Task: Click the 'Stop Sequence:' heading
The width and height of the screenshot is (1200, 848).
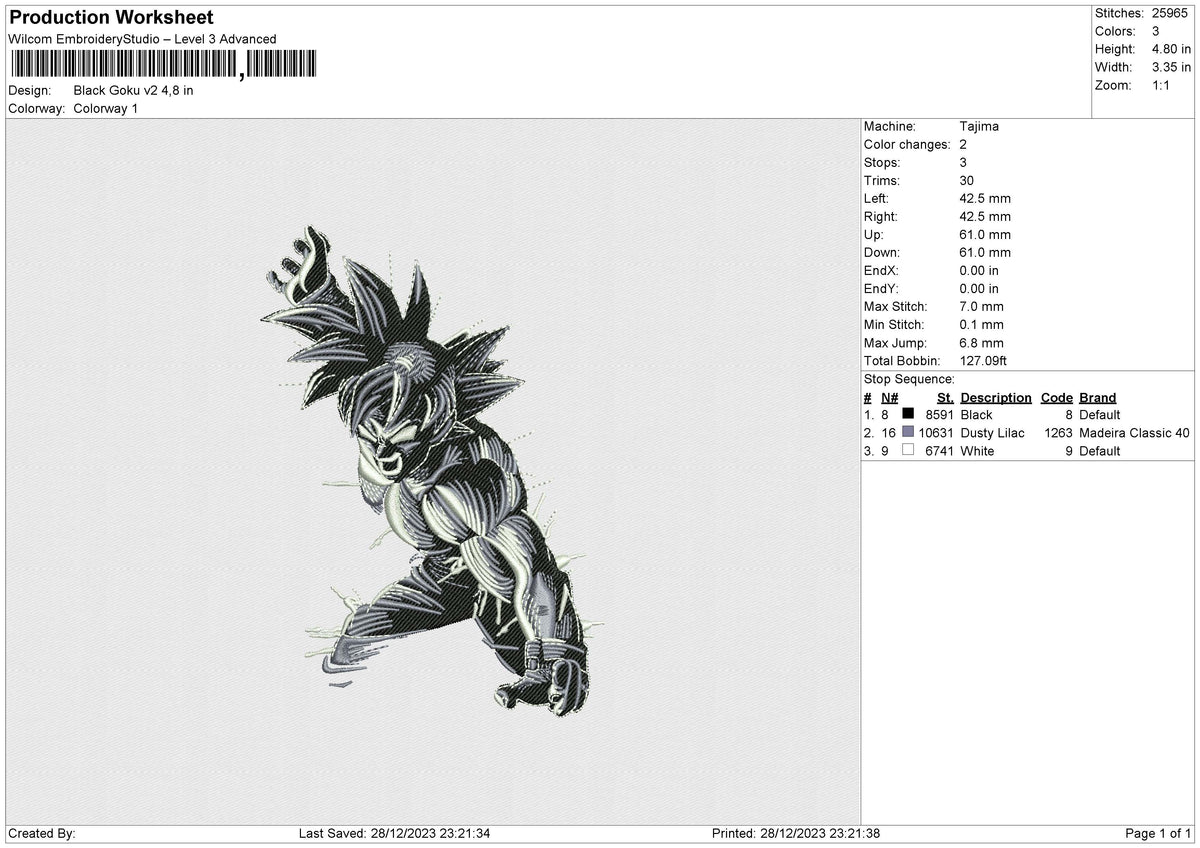Action: [909, 379]
